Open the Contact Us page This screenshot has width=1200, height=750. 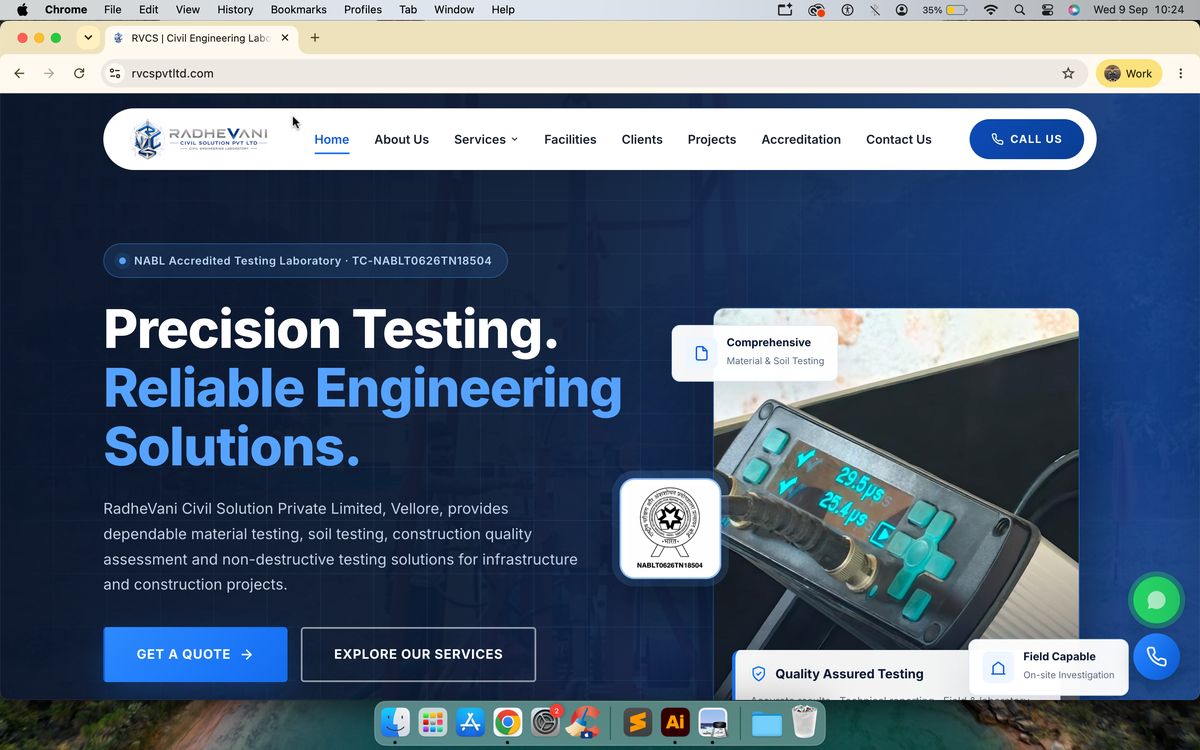click(899, 139)
